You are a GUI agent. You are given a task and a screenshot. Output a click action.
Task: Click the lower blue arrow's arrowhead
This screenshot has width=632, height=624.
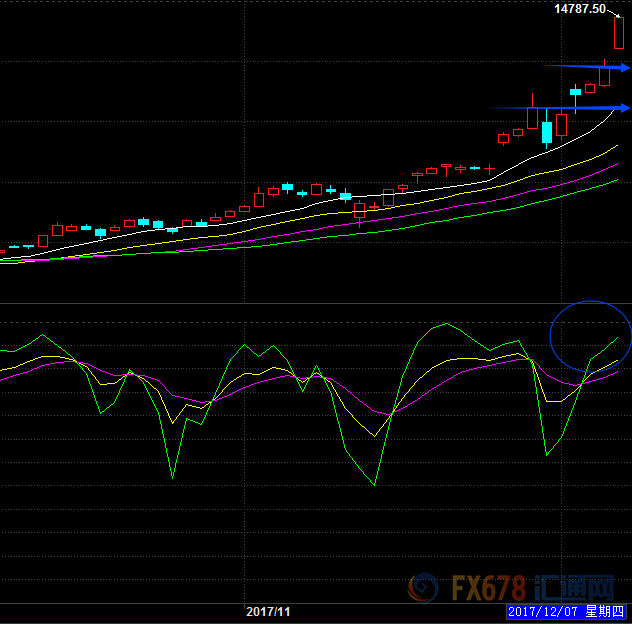click(625, 108)
